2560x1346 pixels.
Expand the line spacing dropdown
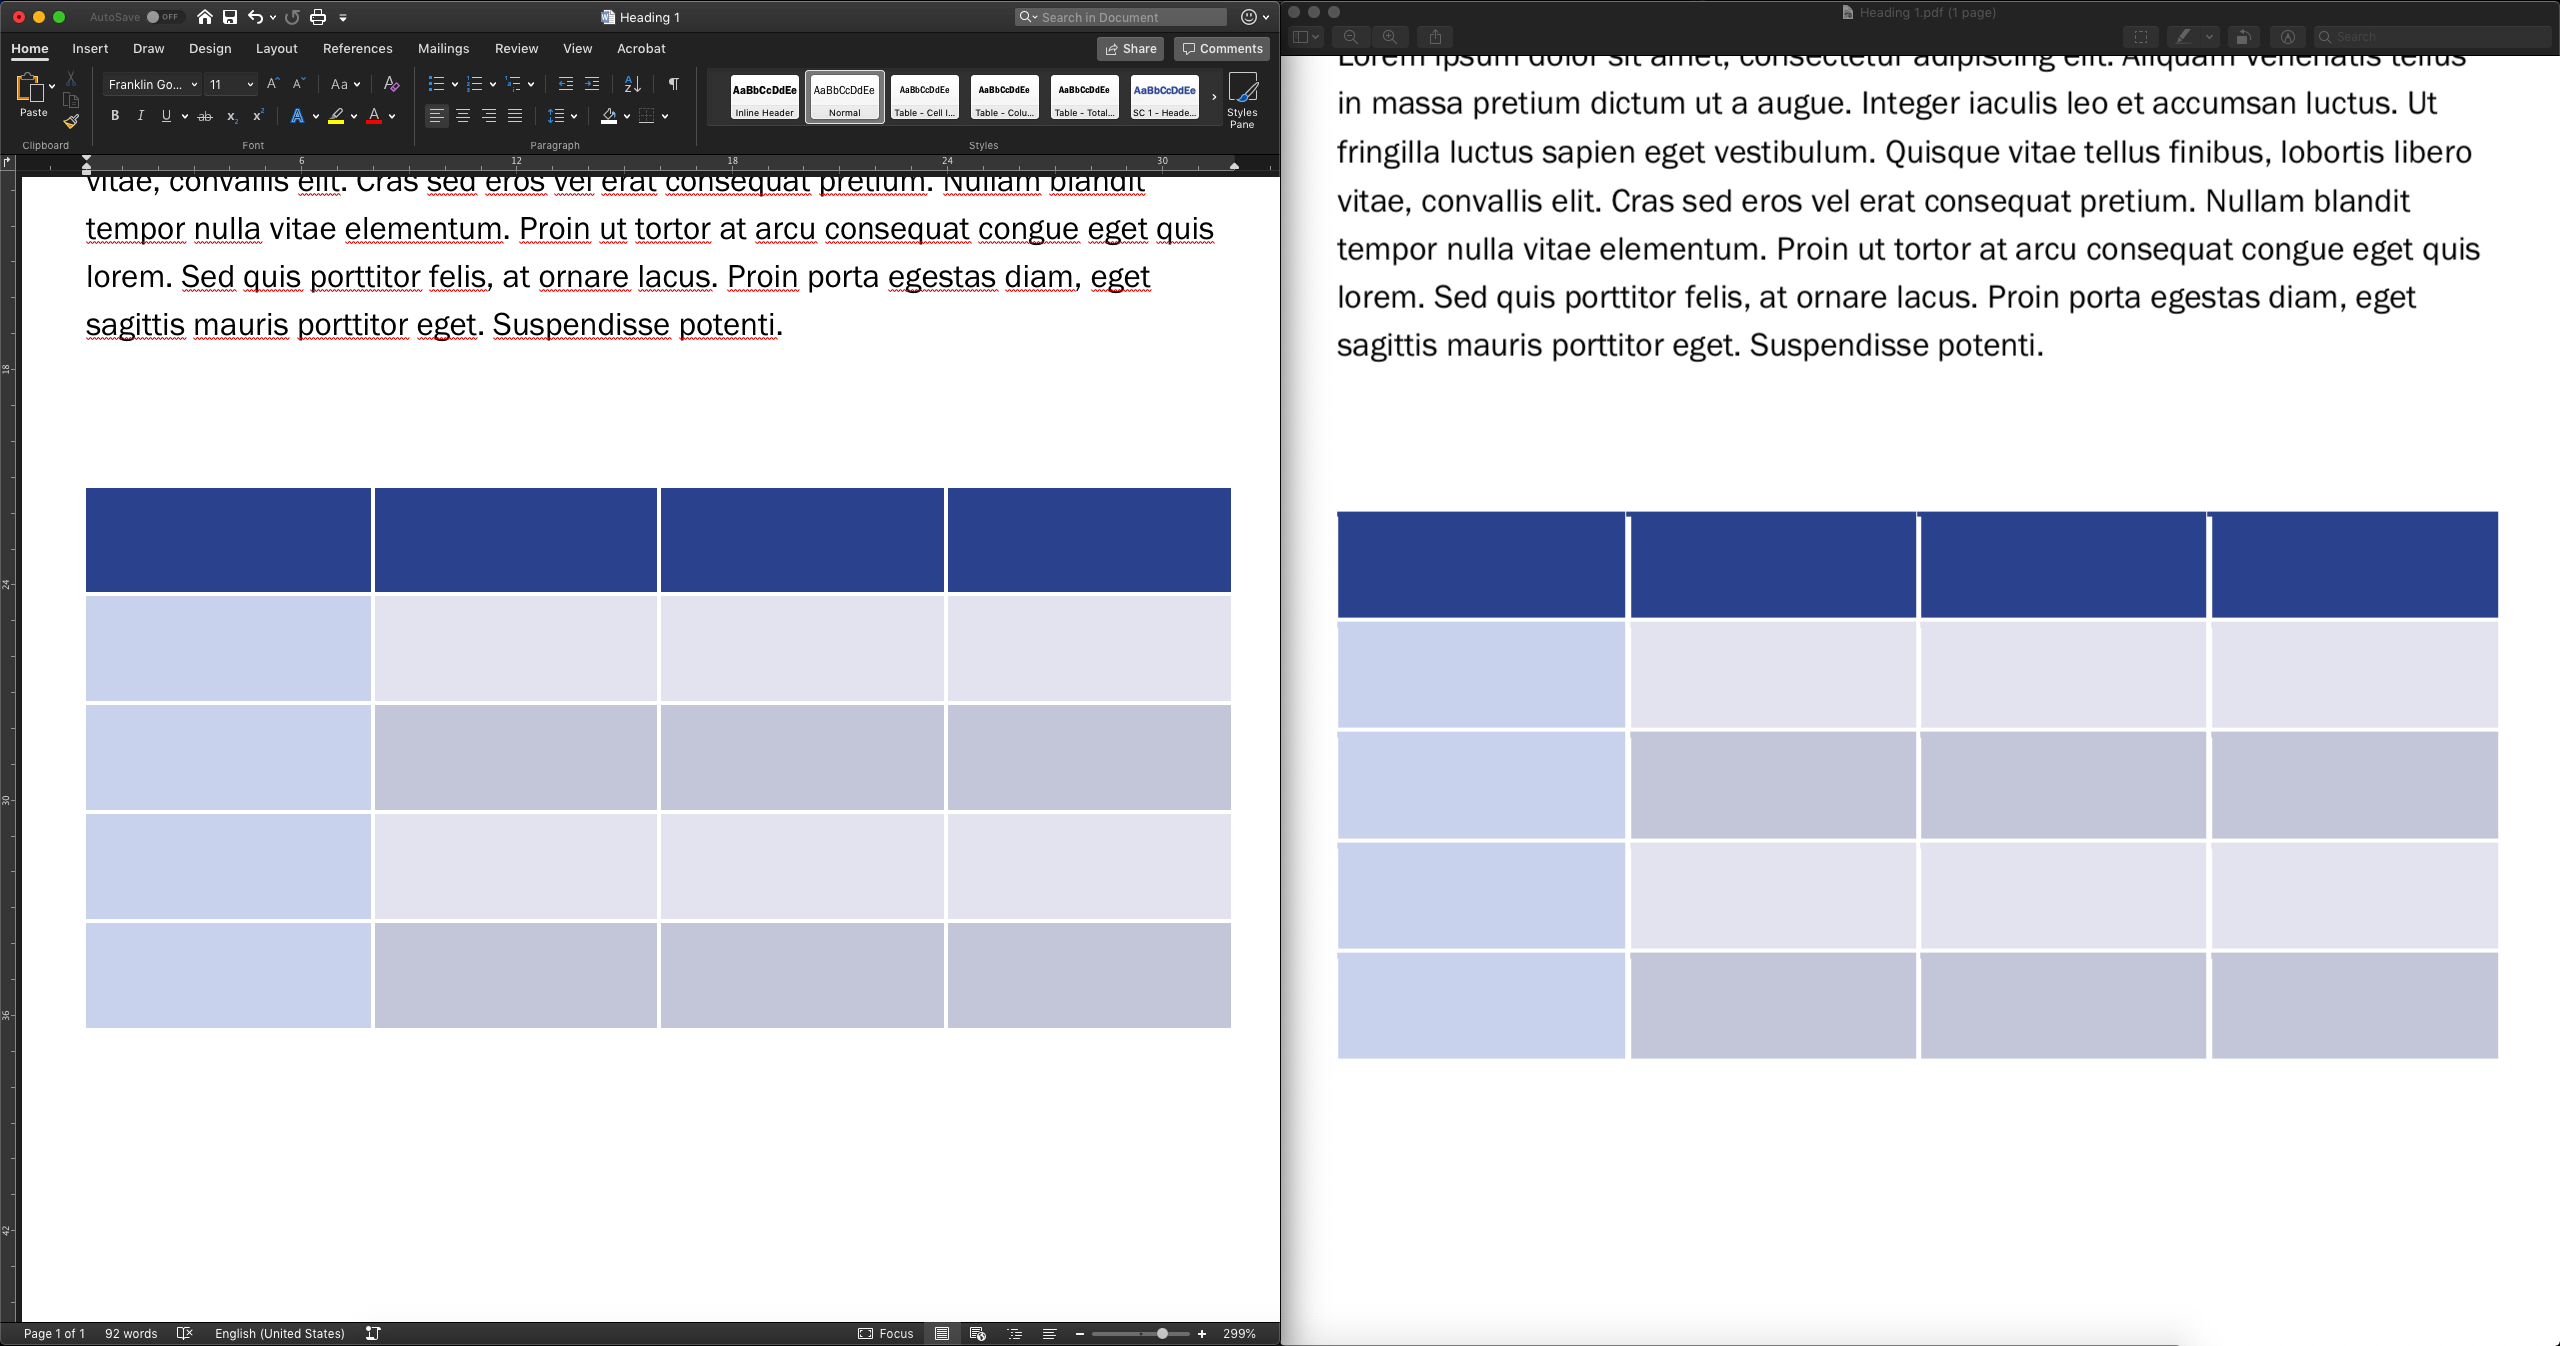[574, 116]
